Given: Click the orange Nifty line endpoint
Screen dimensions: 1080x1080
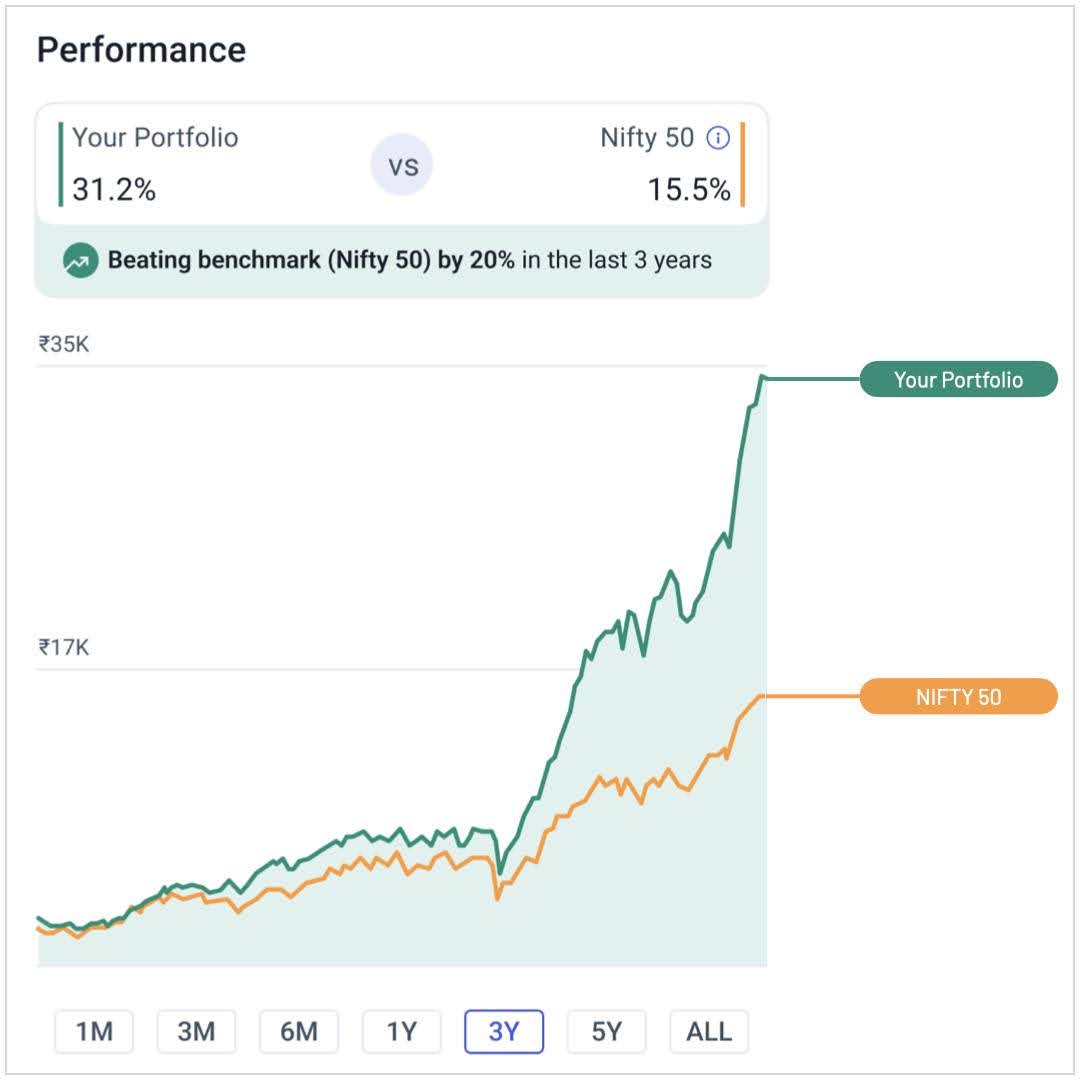Looking at the screenshot, I should point(763,695).
